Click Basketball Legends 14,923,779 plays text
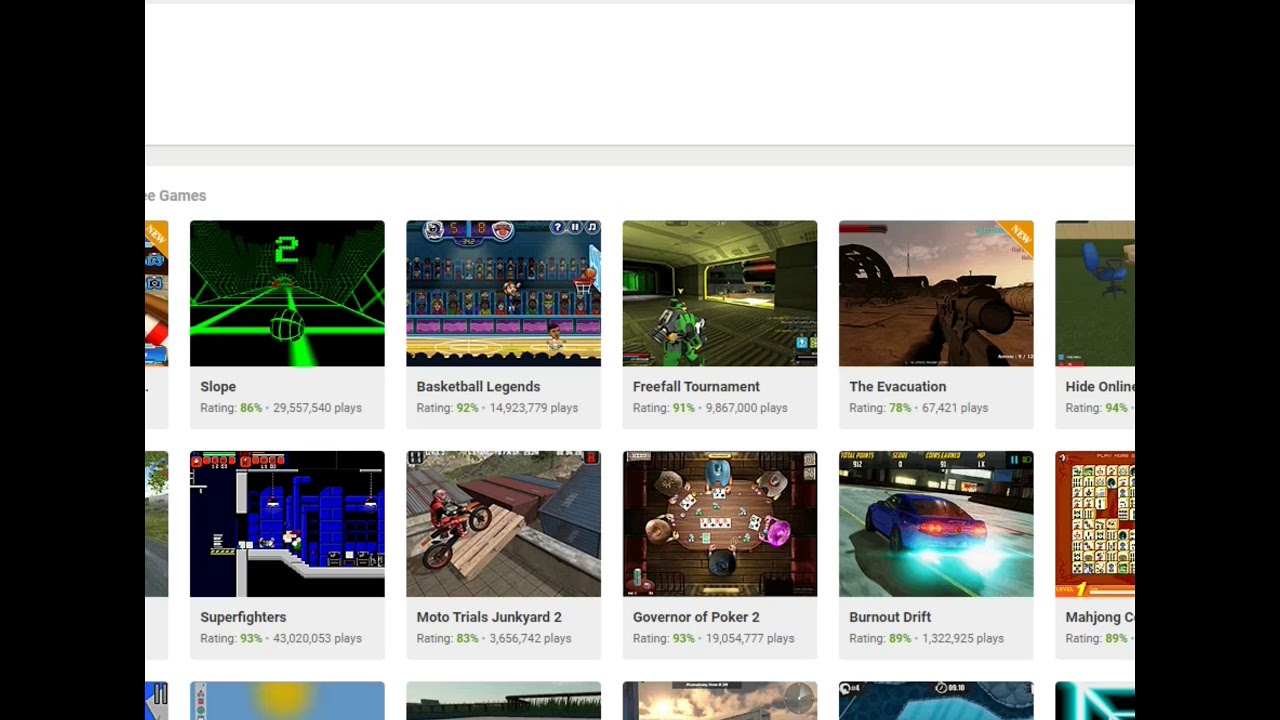The height and width of the screenshot is (720, 1280). click(533, 408)
